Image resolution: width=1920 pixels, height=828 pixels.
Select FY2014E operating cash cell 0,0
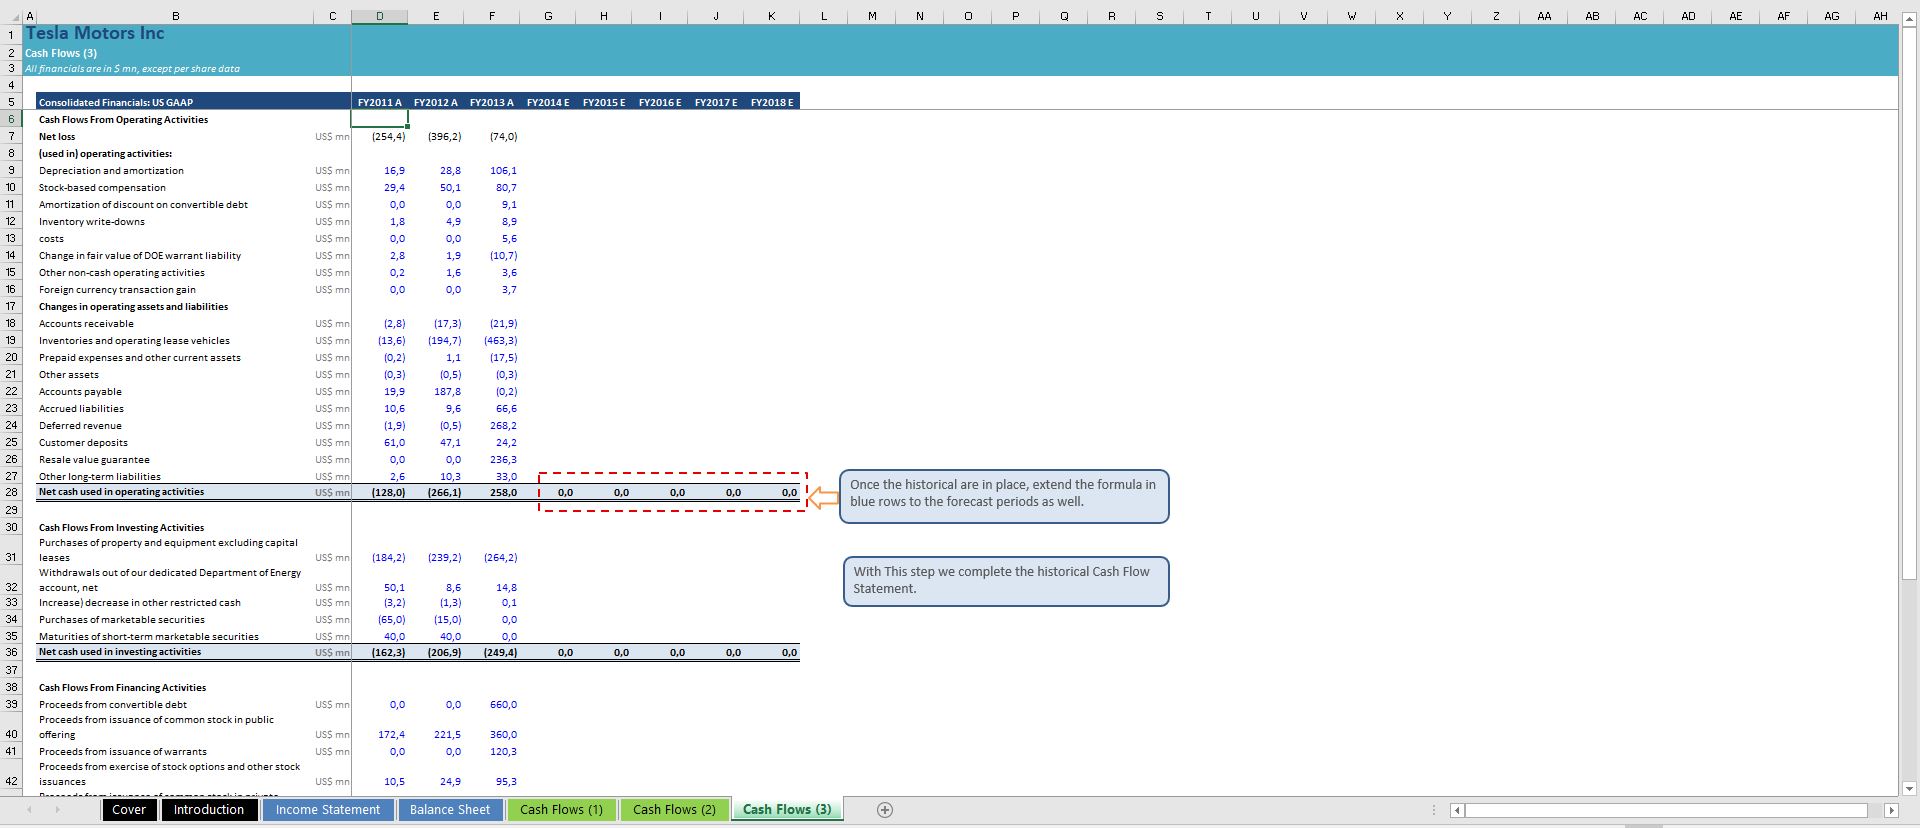click(x=548, y=492)
